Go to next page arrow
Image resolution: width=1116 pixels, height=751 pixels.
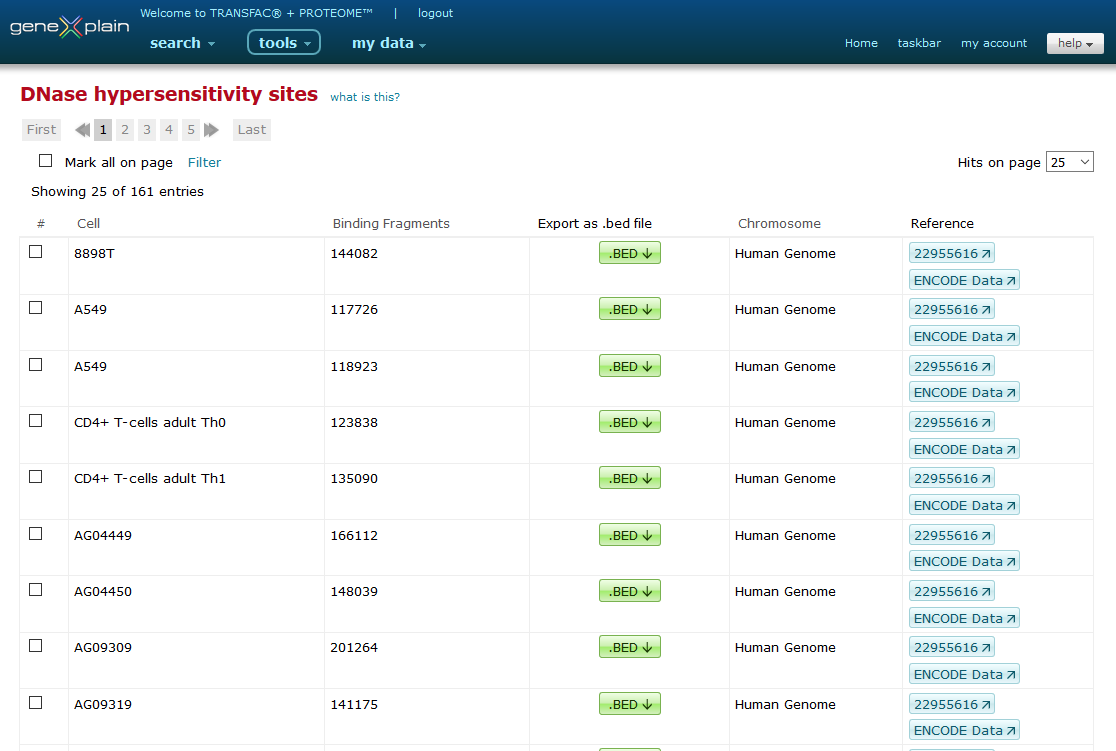[x=211, y=130]
